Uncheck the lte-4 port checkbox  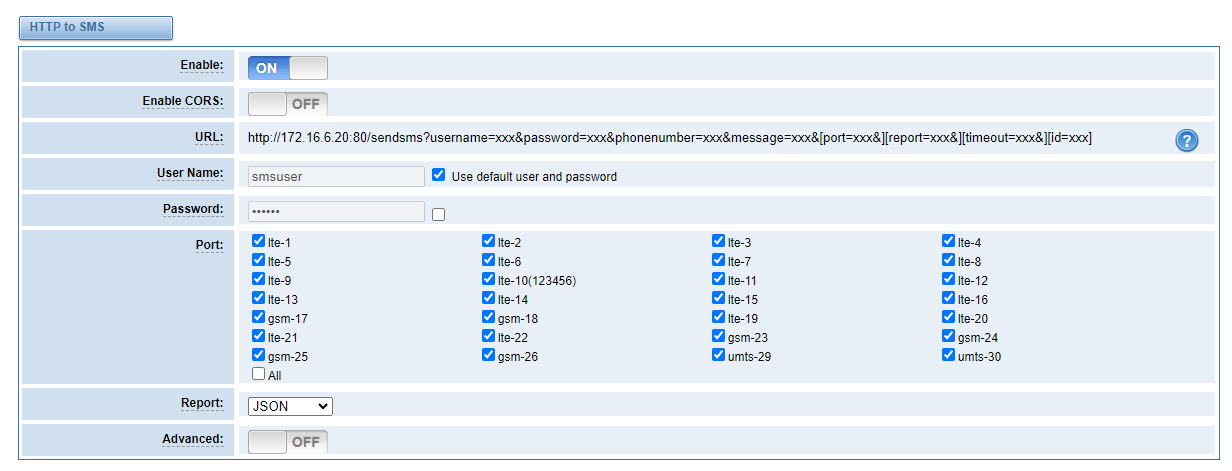pos(948,241)
